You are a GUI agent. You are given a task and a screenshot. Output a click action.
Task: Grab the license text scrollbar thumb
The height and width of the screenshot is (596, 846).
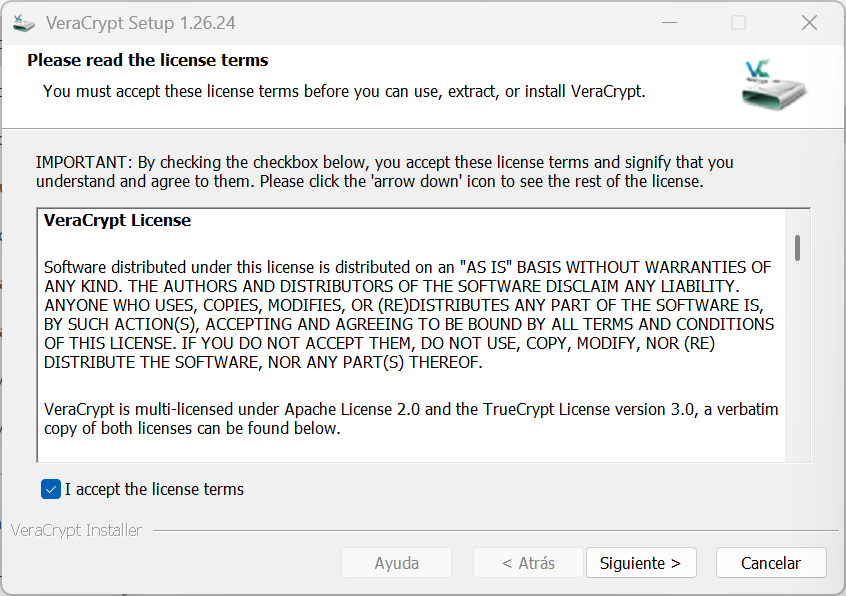point(797,247)
